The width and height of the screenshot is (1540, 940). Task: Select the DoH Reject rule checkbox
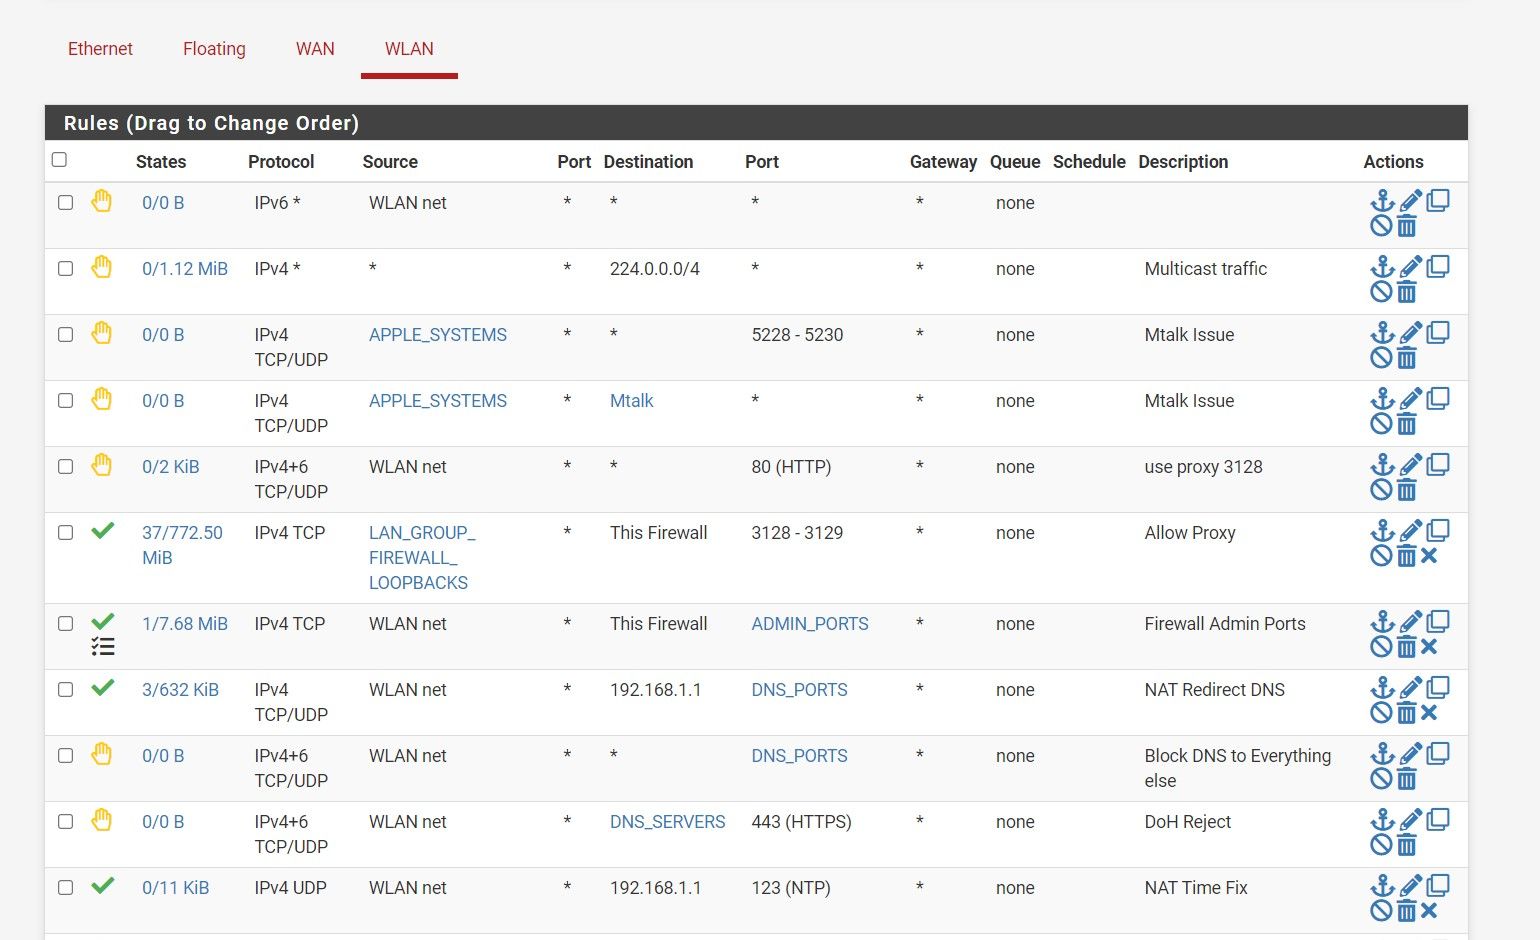coord(66,821)
